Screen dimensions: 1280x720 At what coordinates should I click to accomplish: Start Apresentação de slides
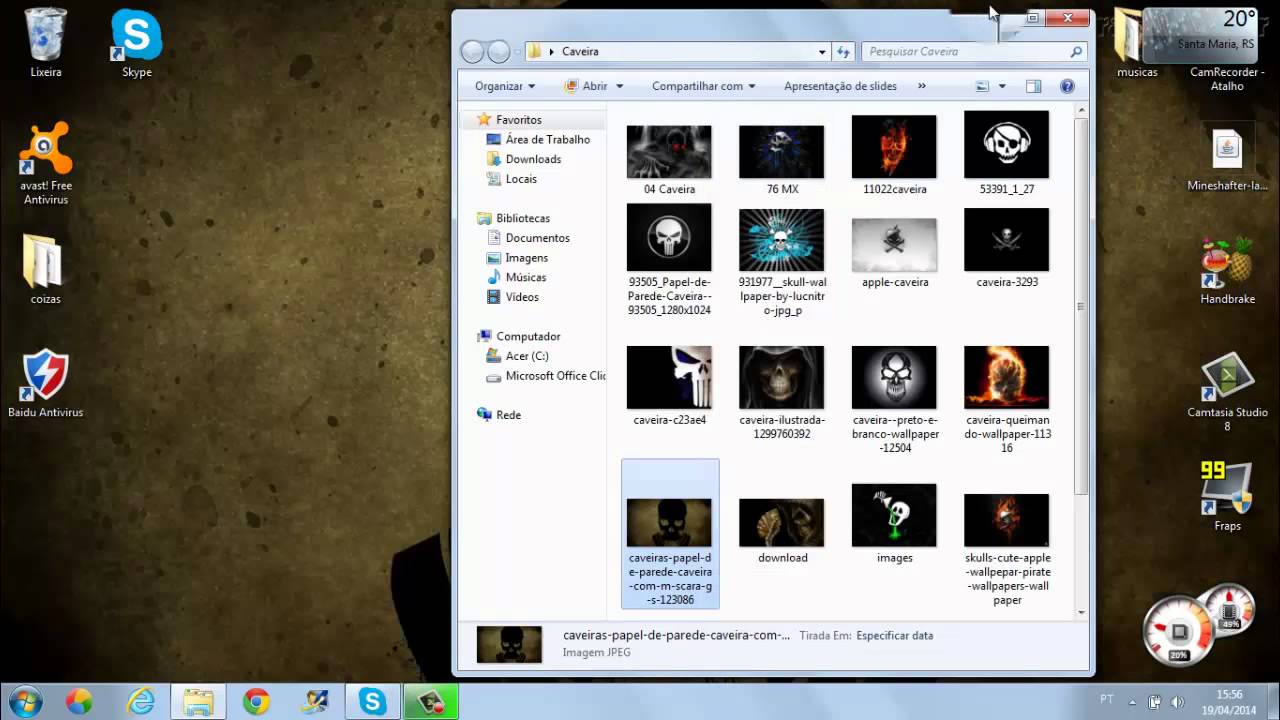point(839,86)
